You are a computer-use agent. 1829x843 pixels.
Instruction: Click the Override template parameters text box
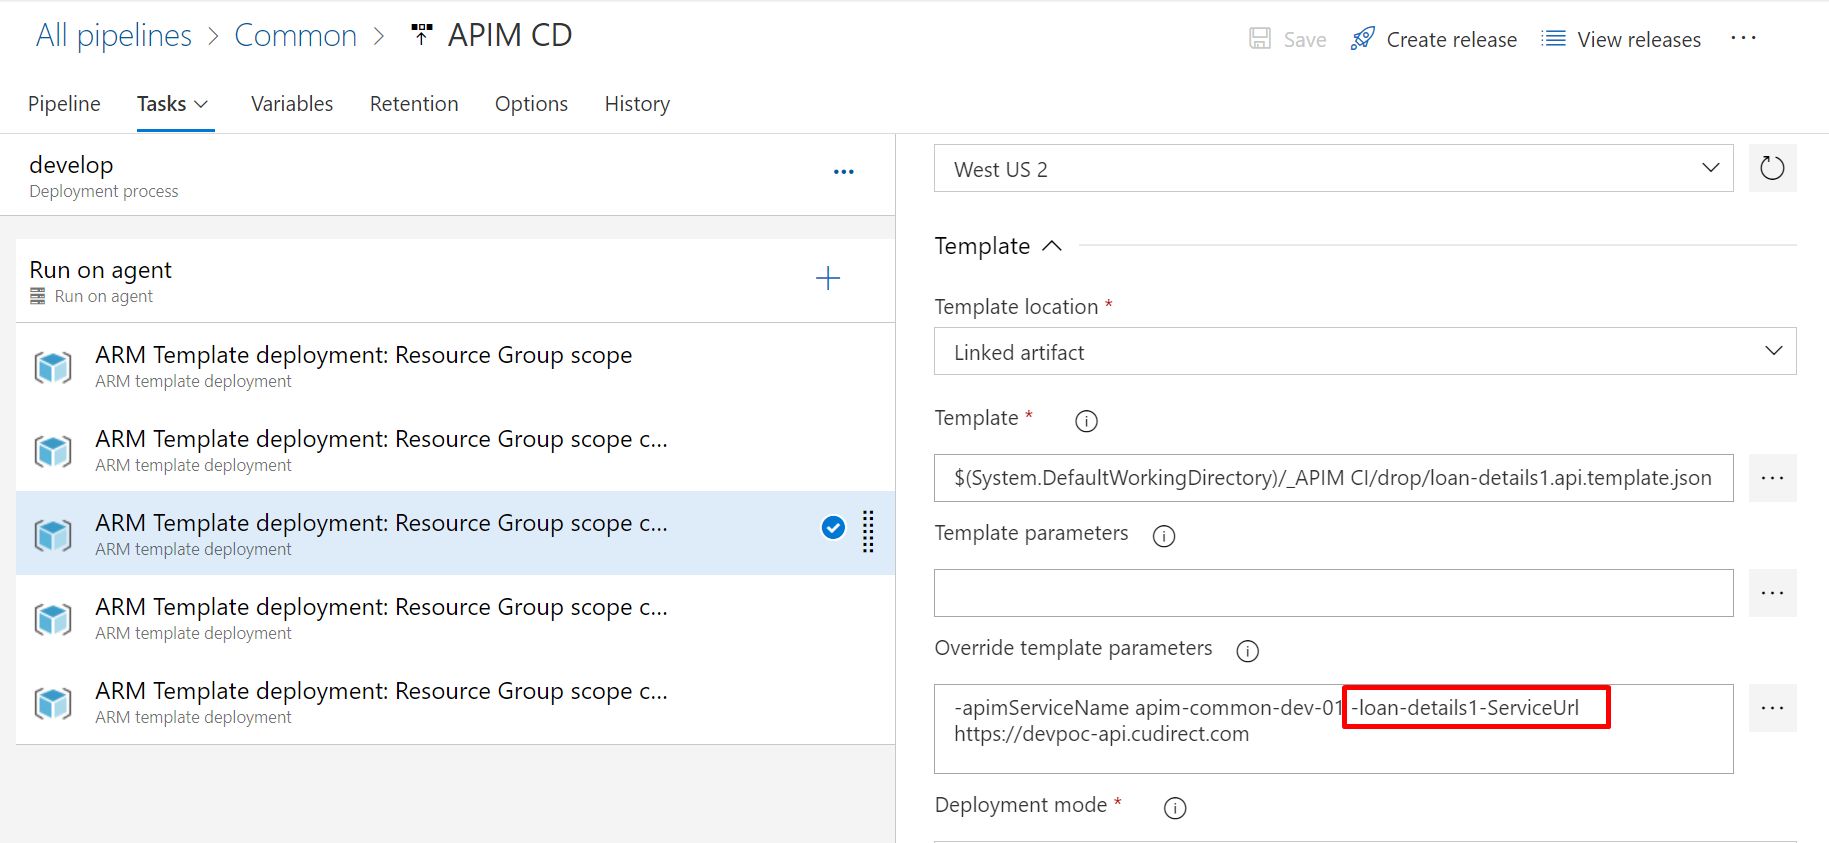1334,729
